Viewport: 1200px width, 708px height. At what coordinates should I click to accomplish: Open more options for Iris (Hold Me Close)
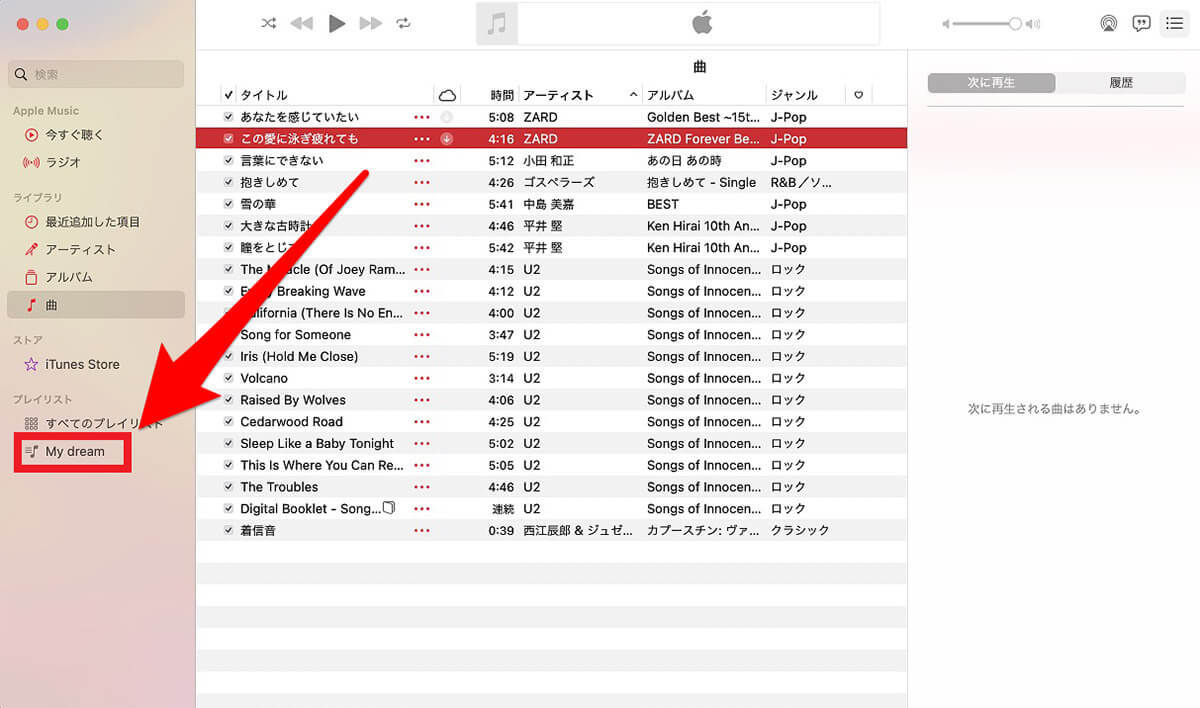pyautogui.click(x=422, y=356)
